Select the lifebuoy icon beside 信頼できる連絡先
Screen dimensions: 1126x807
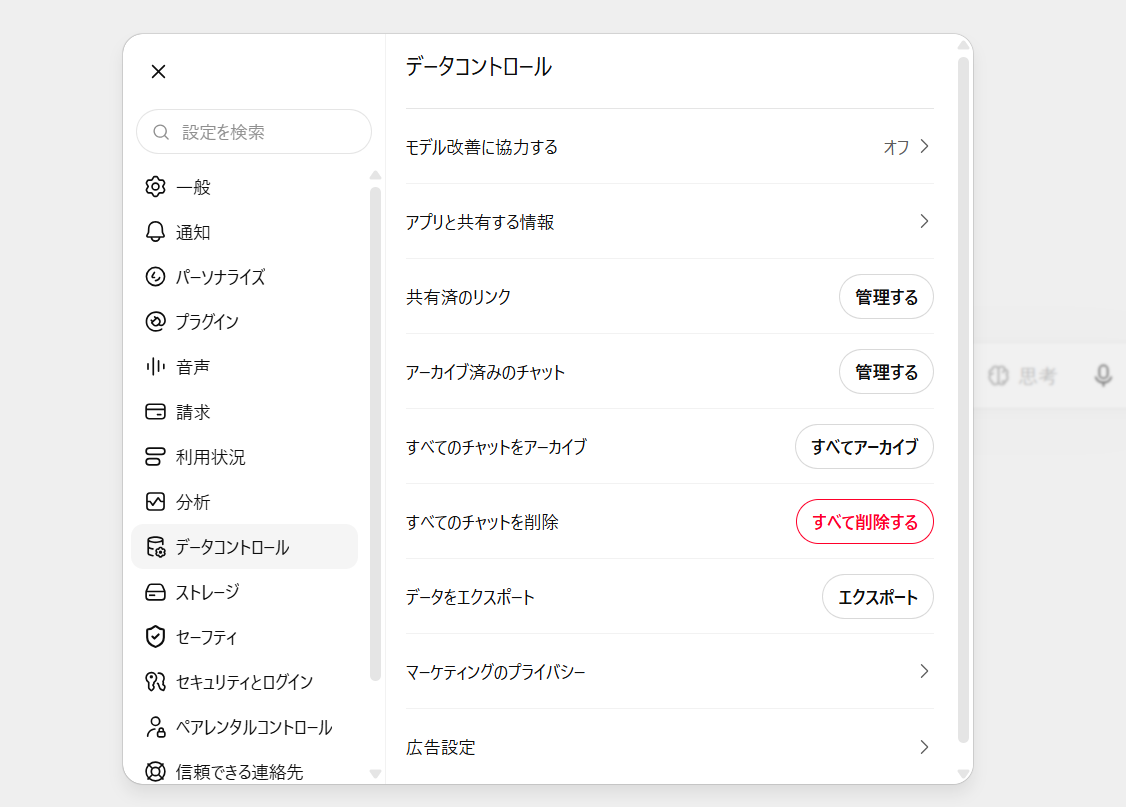coord(155,772)
